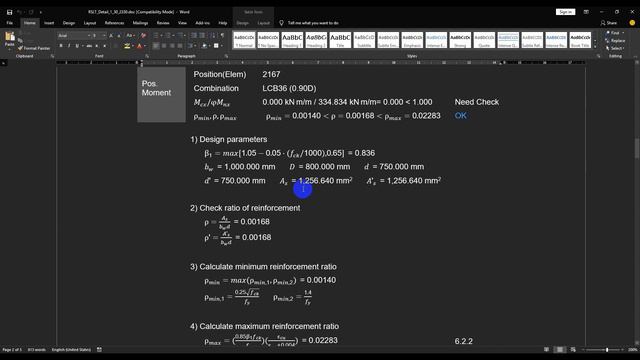
Task: Increase paragraph indent
Action: click(x=202, y=36)
